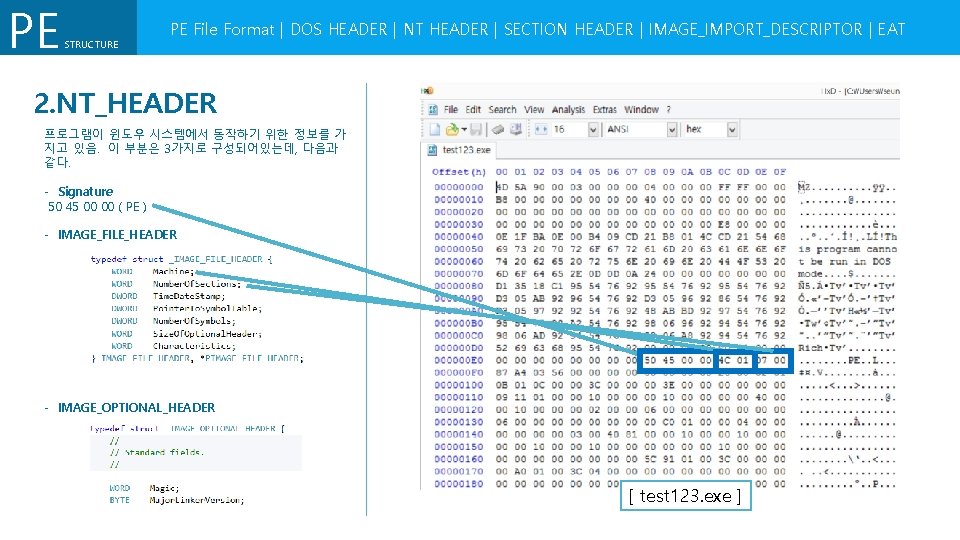
Task: Click the E8 byte in row 00000030
Action: pos(724,224)
